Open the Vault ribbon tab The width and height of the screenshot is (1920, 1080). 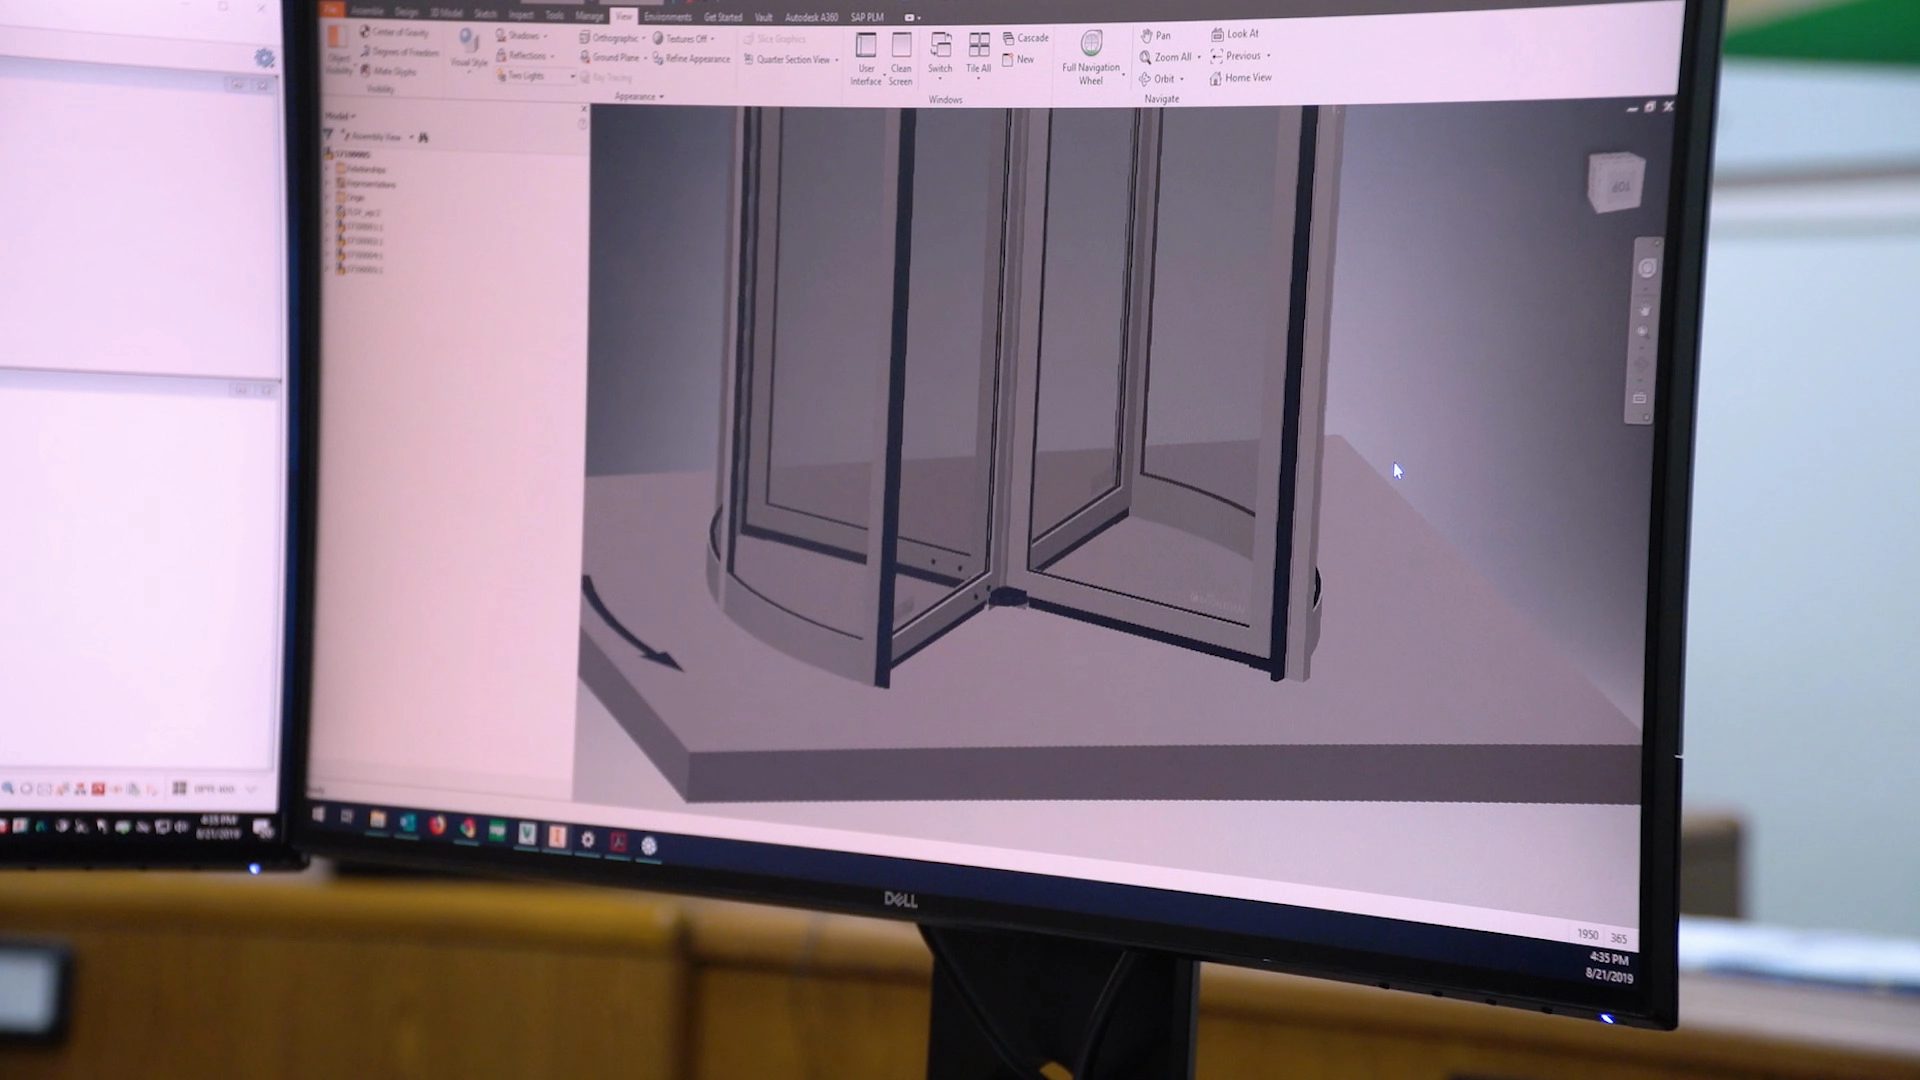[x=763, y=17]
